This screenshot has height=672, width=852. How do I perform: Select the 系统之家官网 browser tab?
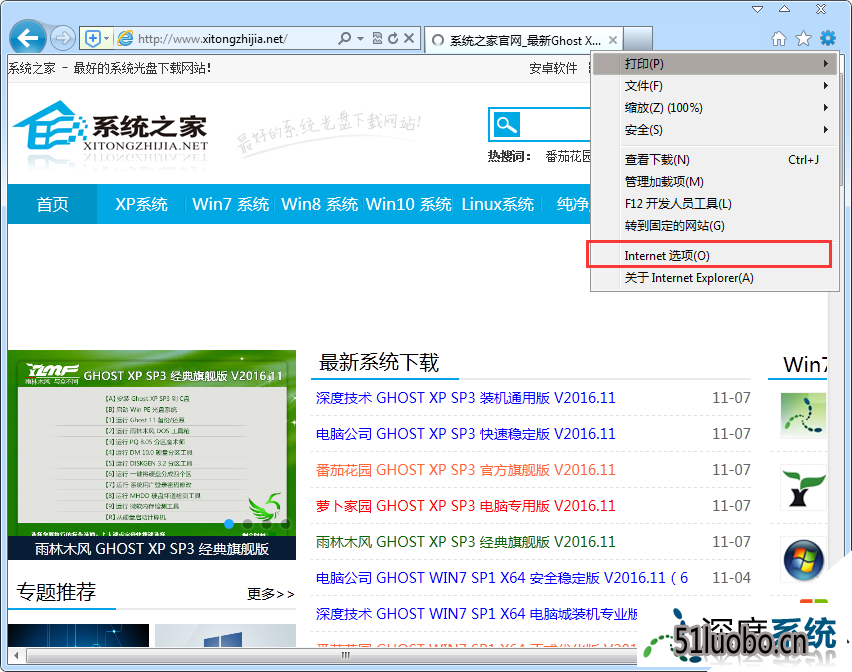click(x=523, y=40)
